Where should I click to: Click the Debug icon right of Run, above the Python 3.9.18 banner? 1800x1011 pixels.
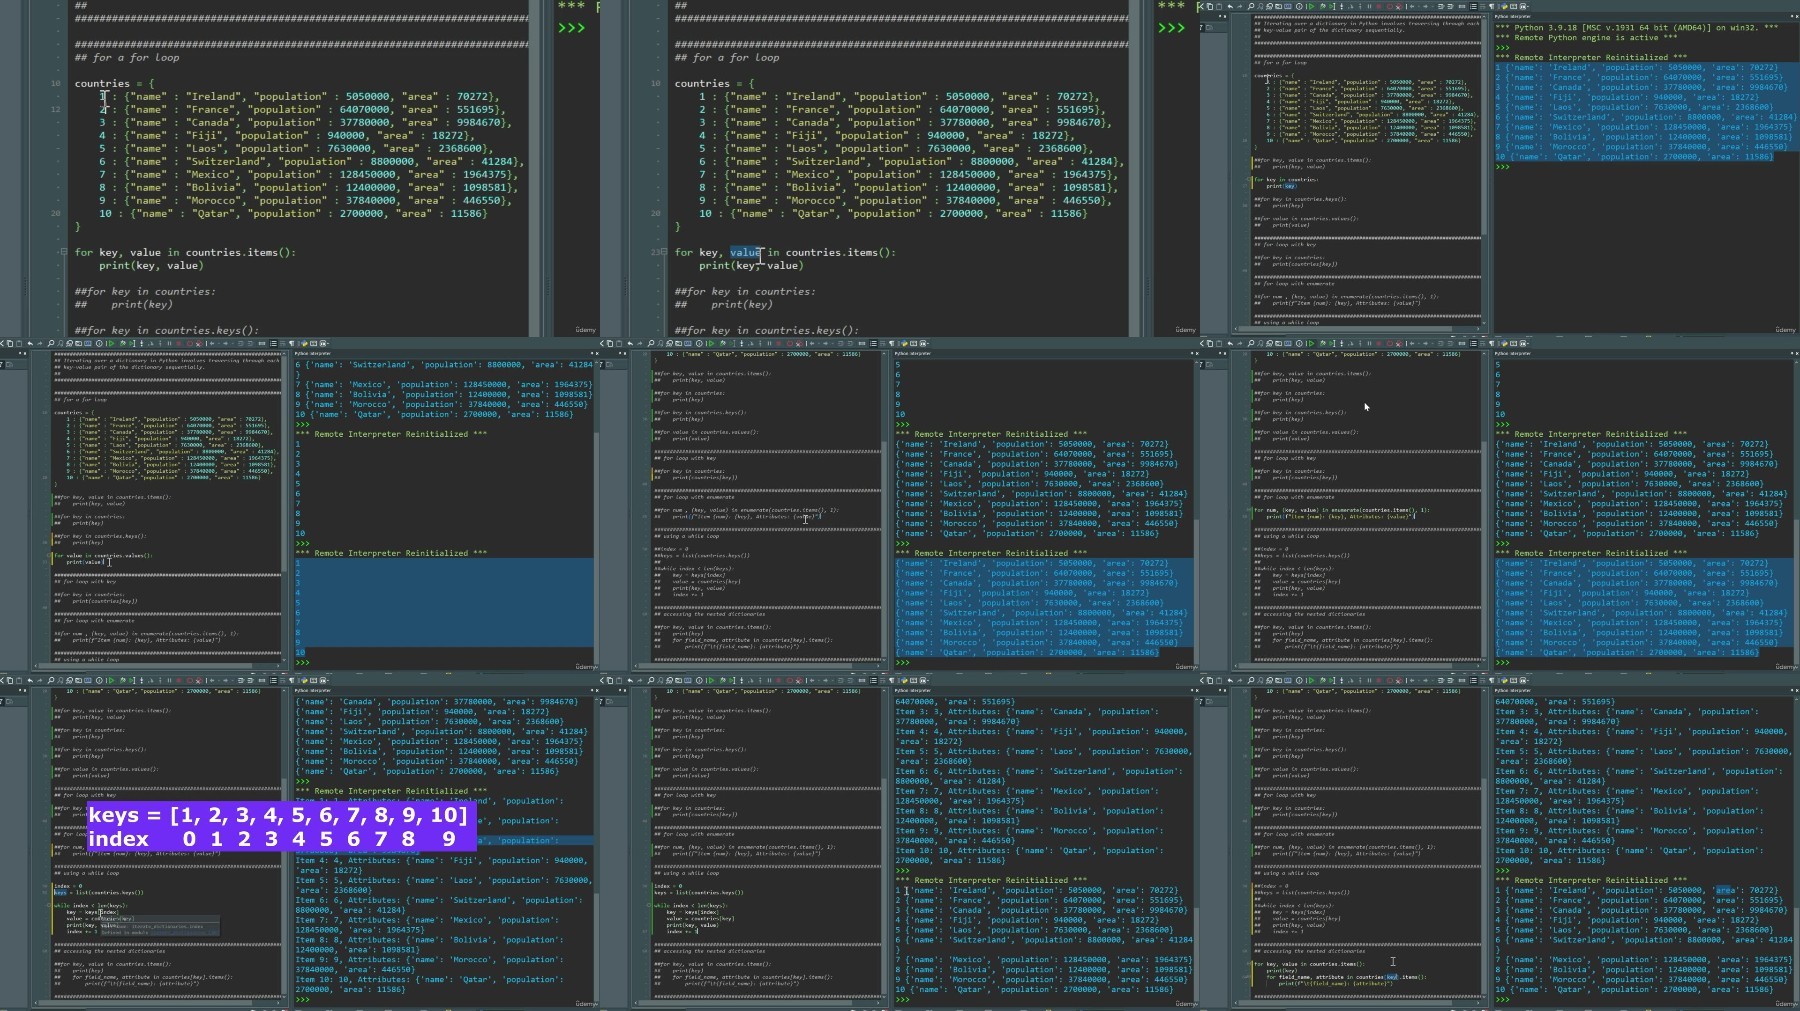click(1323, 6)
